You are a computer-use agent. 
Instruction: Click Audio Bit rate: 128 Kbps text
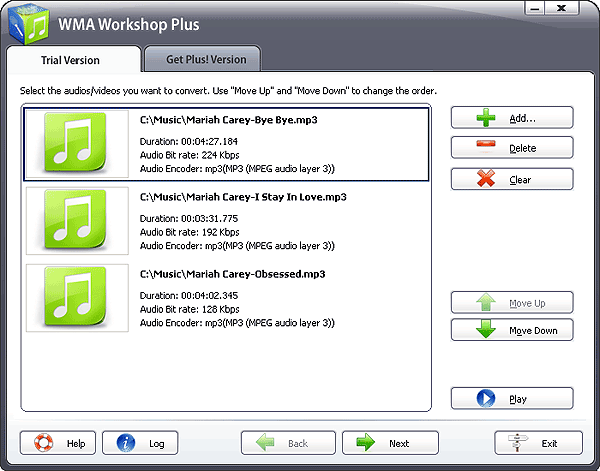click(189, 309)
